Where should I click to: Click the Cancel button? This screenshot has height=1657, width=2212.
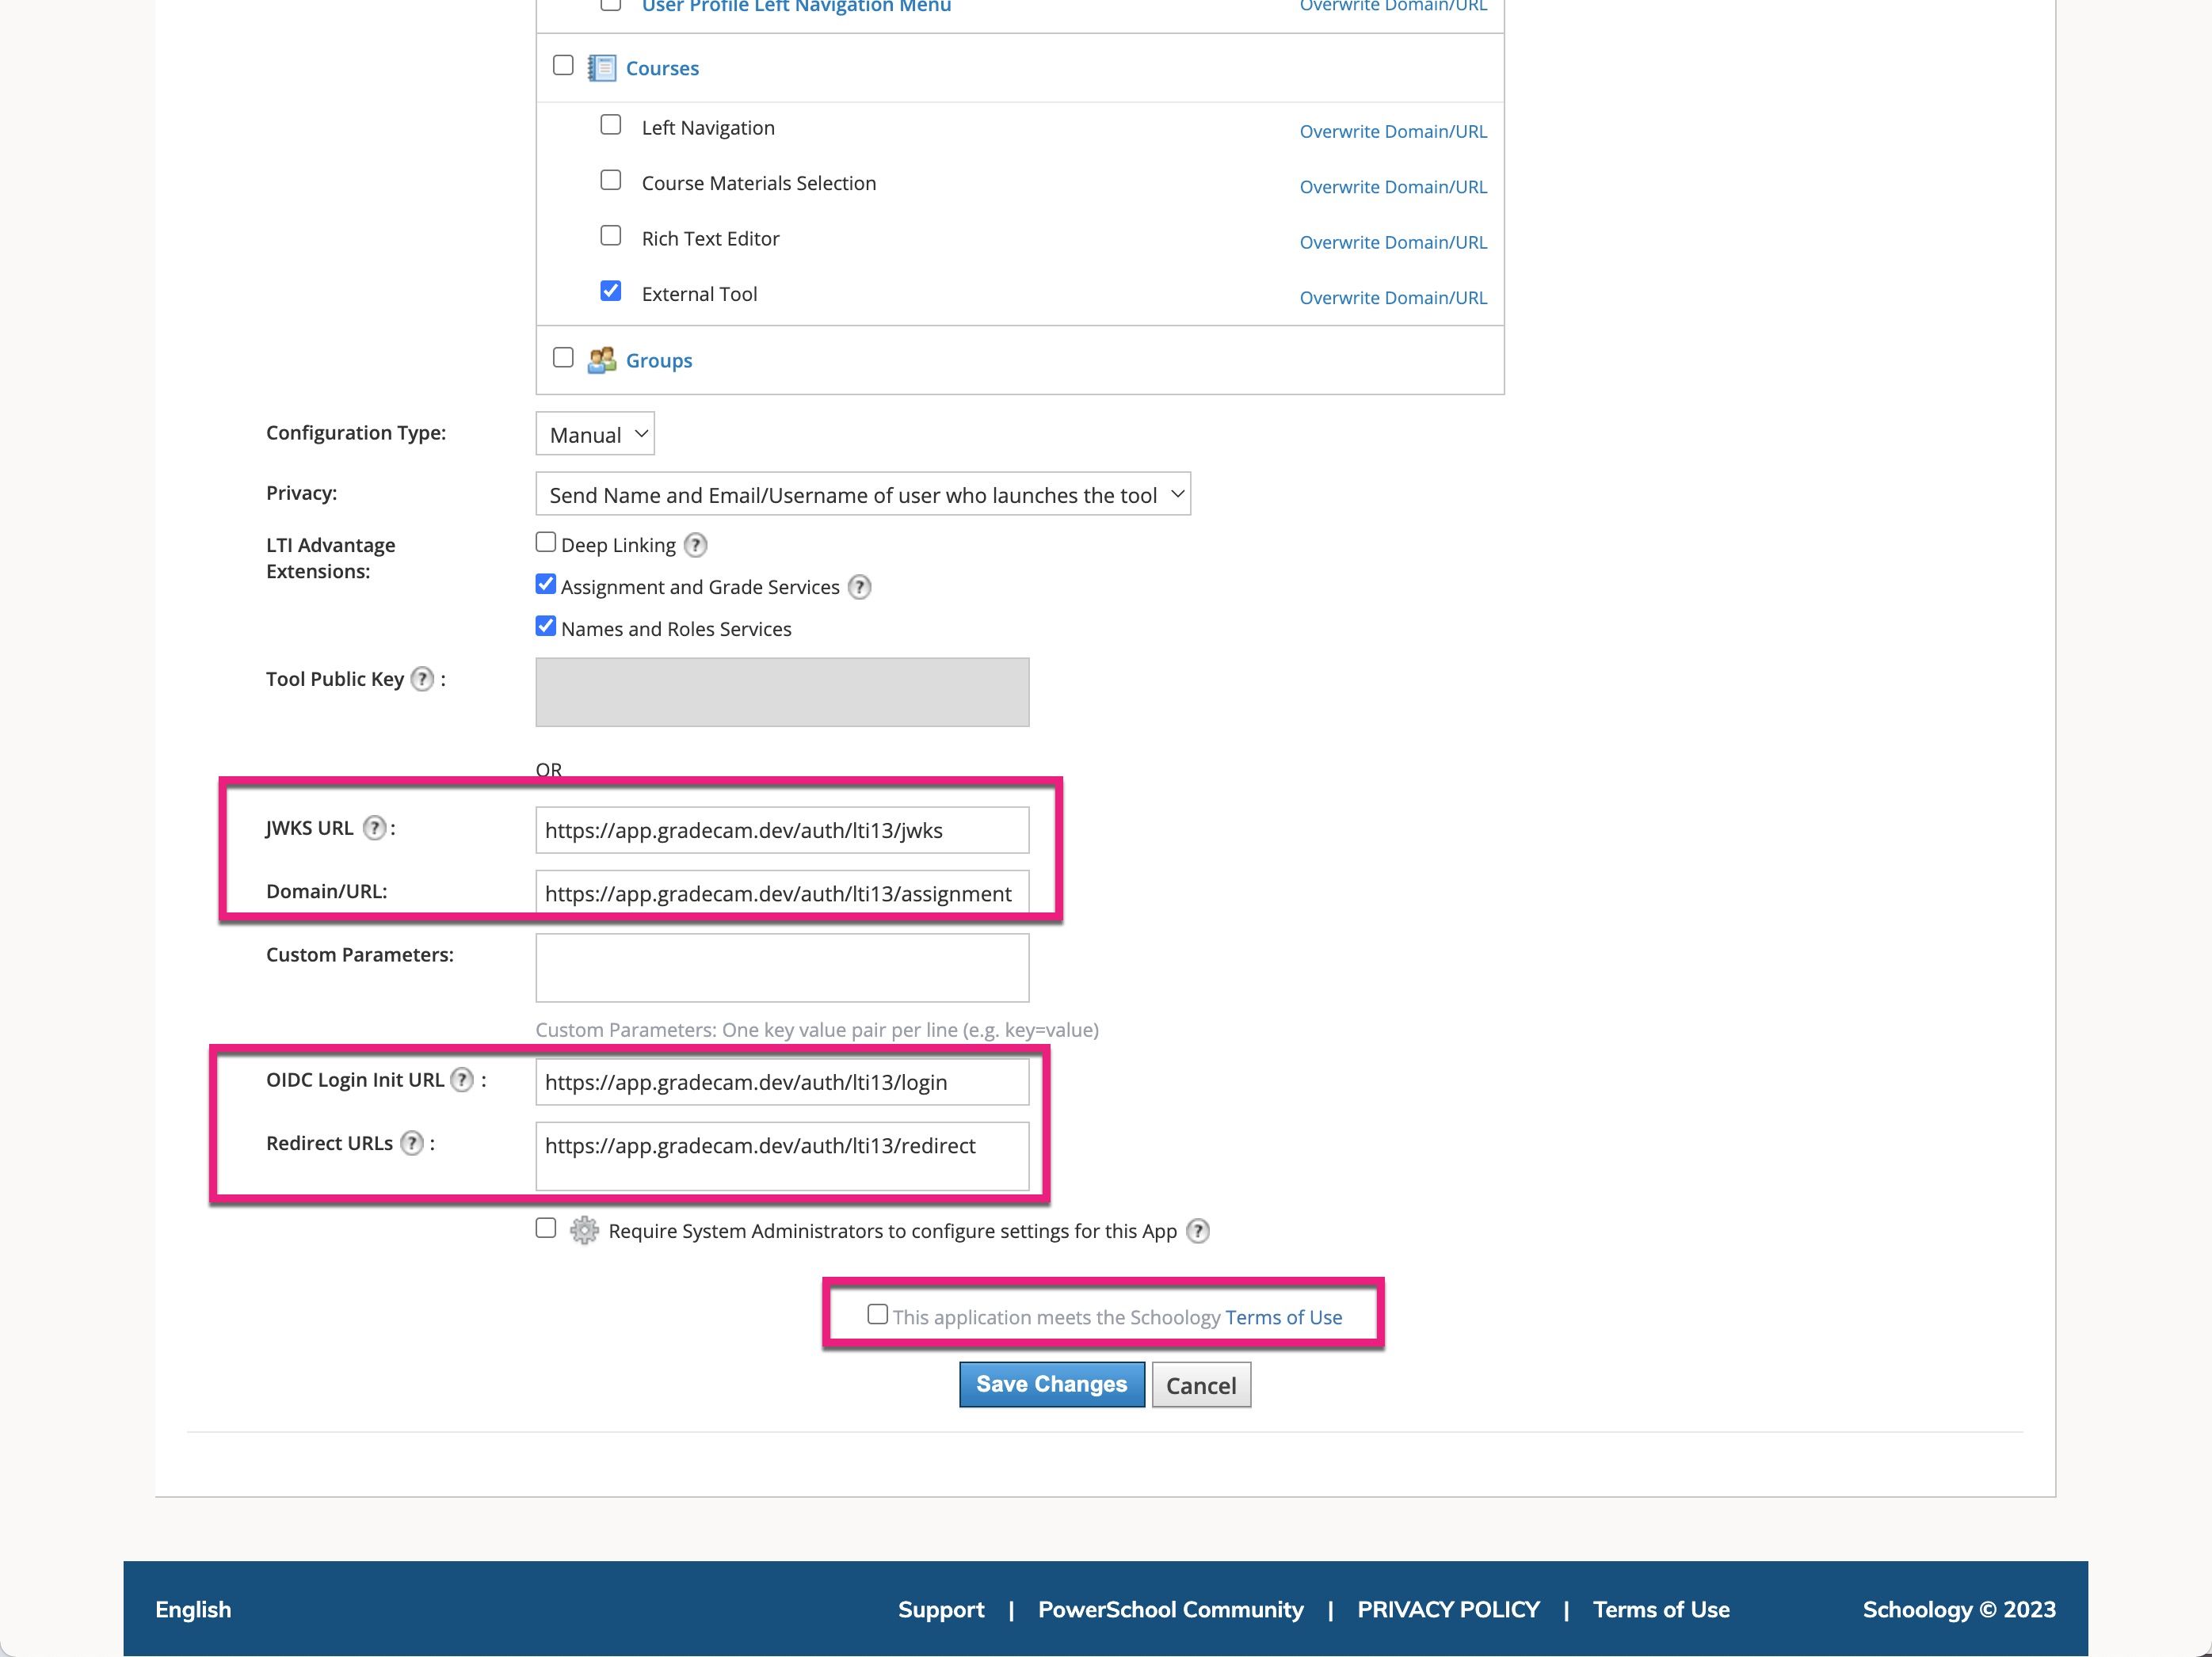(x=1201, y=1385)
